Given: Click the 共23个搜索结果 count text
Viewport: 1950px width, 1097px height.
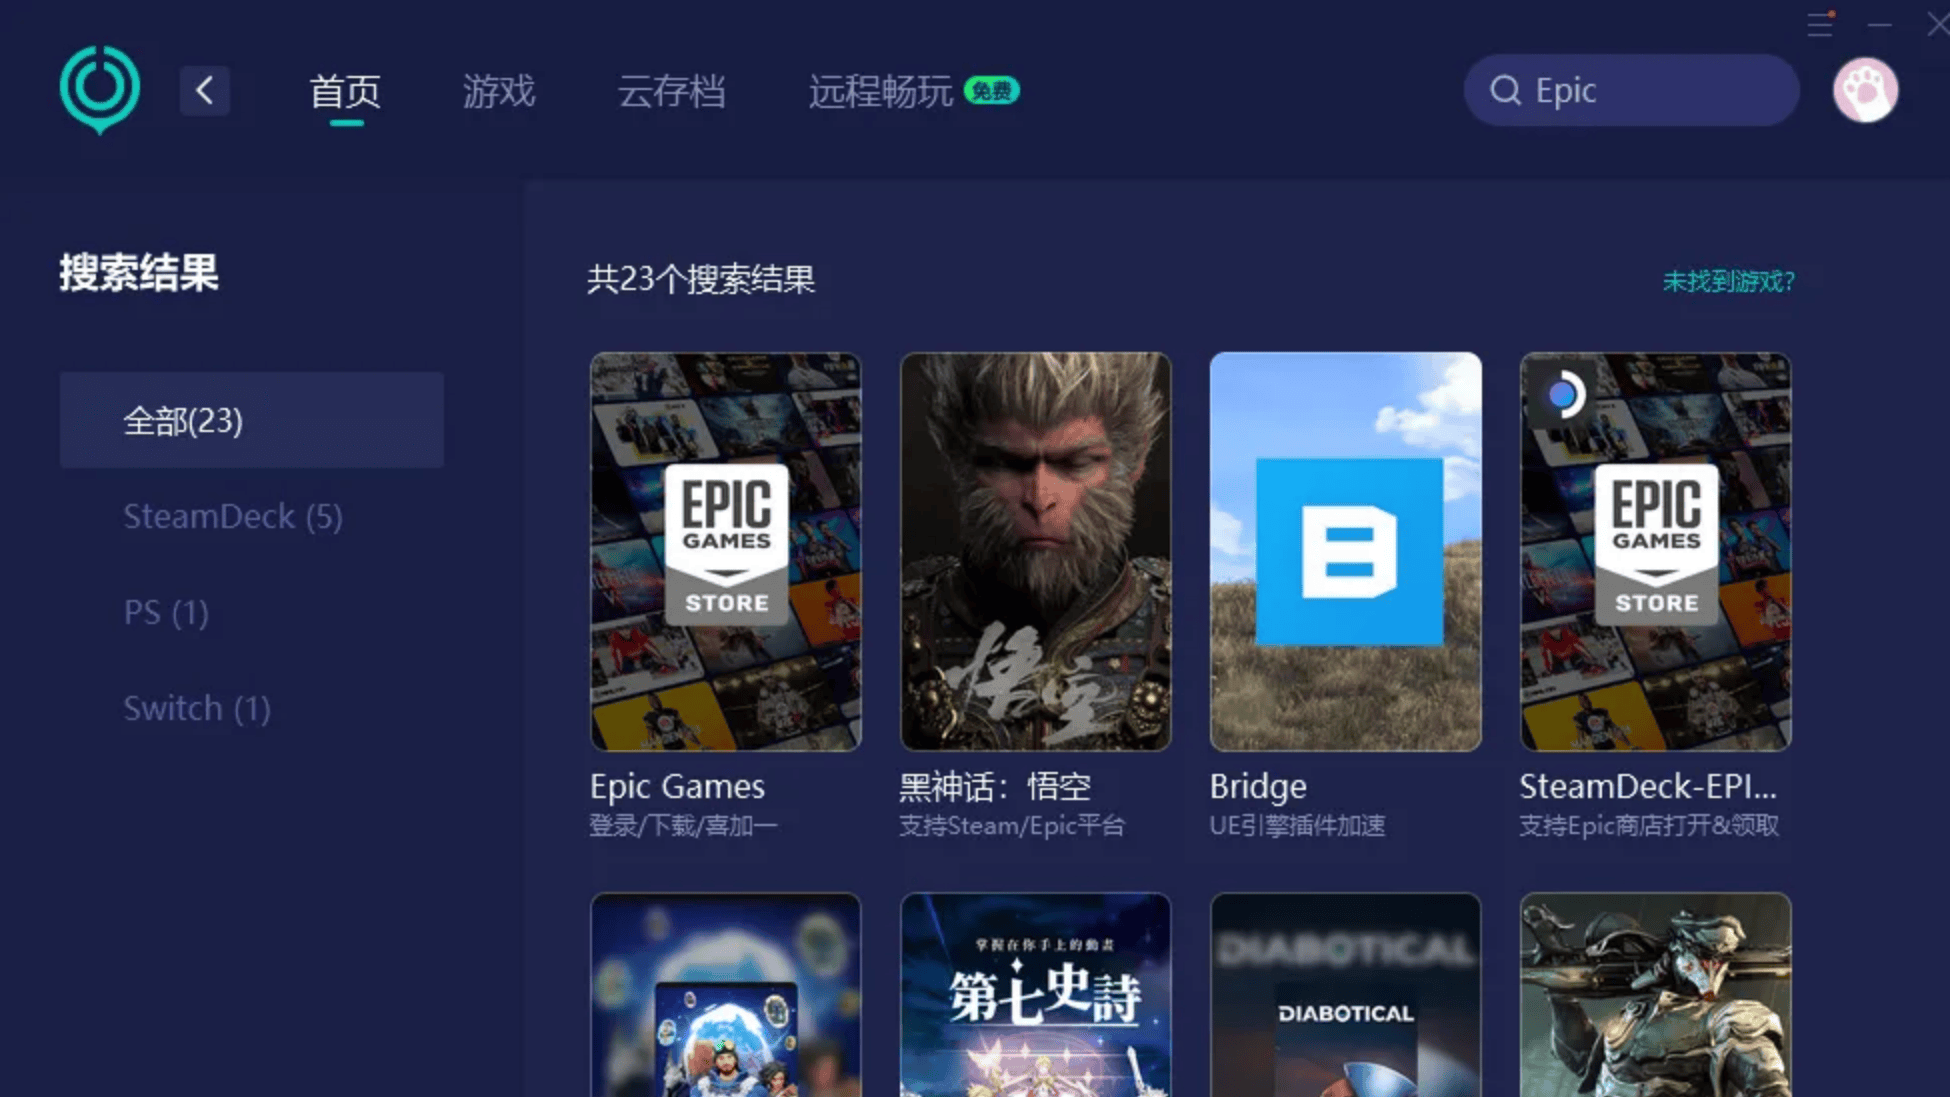Looking at the screenshot, I should tap(701, 279).
